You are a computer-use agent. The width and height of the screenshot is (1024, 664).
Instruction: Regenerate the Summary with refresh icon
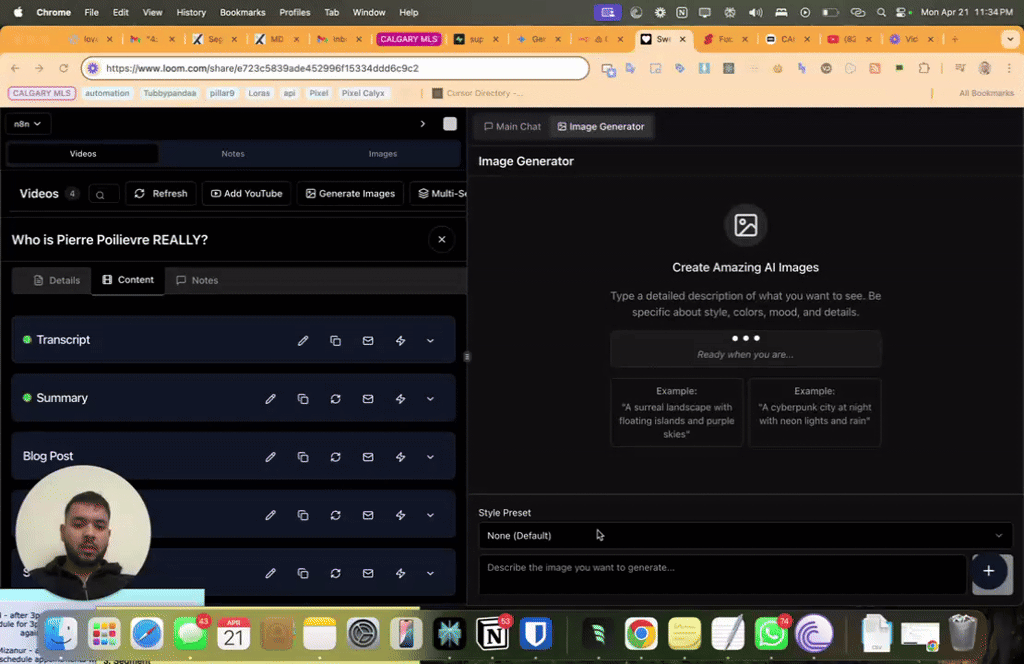[335, 399]
